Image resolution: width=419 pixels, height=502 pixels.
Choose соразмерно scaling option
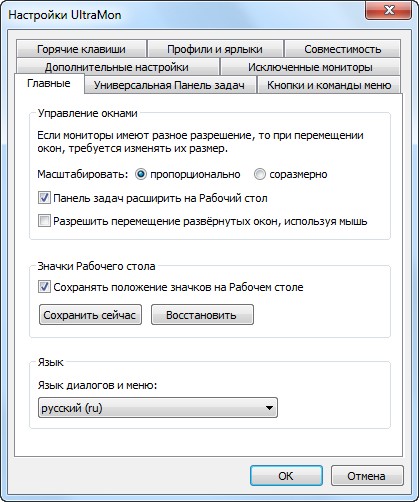tap(259, 174)
